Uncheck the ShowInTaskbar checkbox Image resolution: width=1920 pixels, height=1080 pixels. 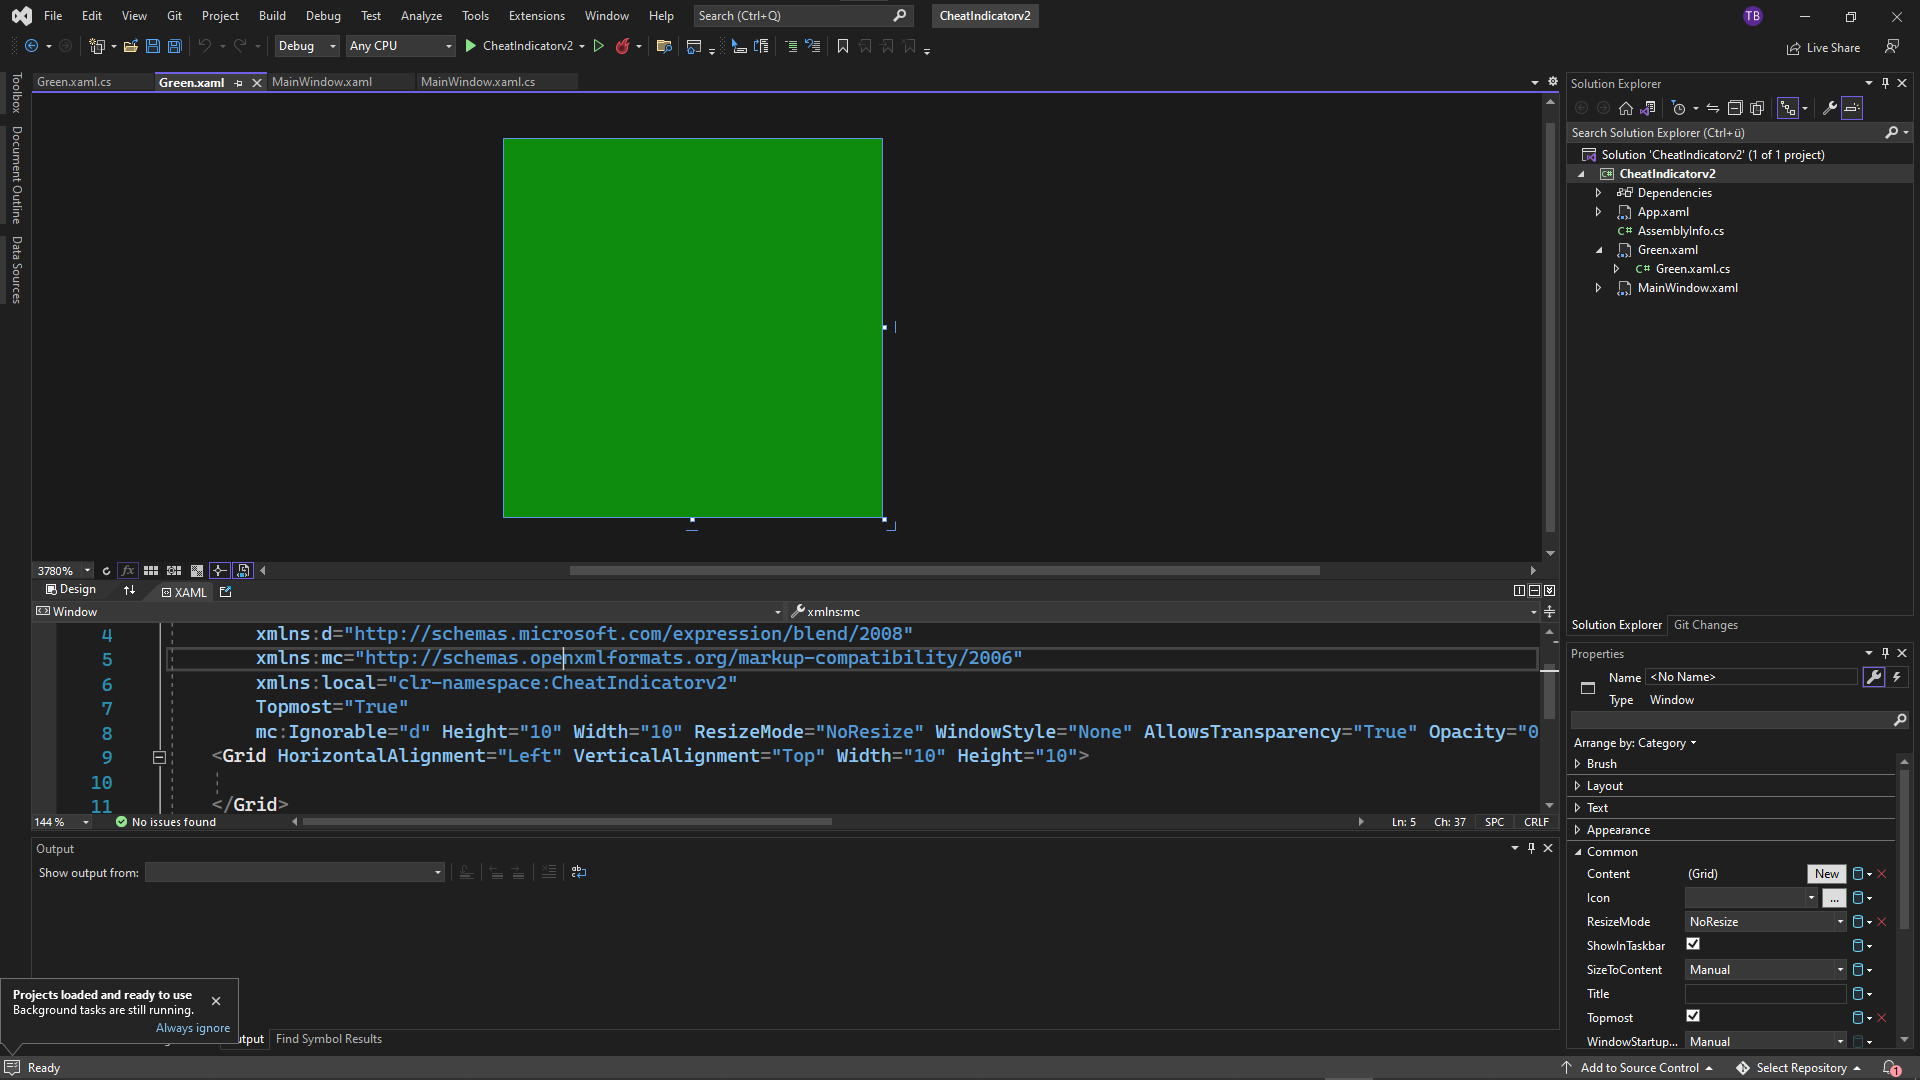tap(1693, 944)
